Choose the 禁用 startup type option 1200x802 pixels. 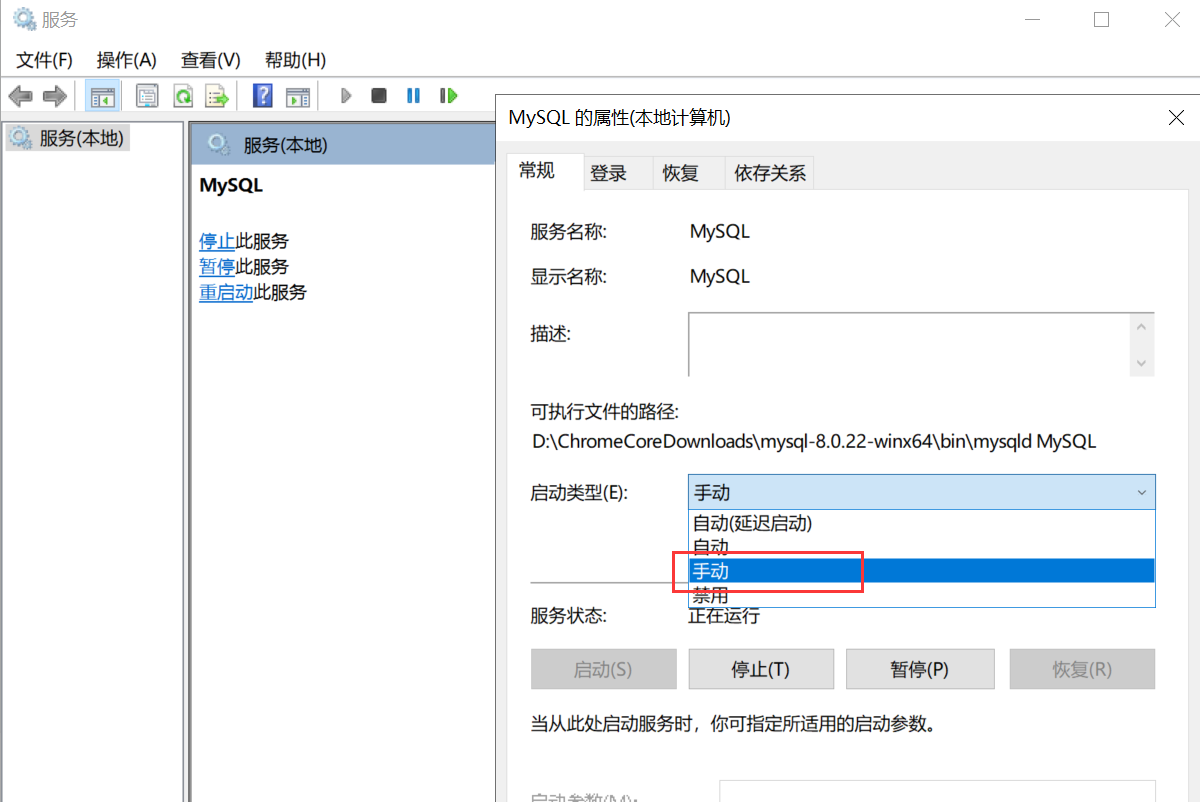[921, 595]
